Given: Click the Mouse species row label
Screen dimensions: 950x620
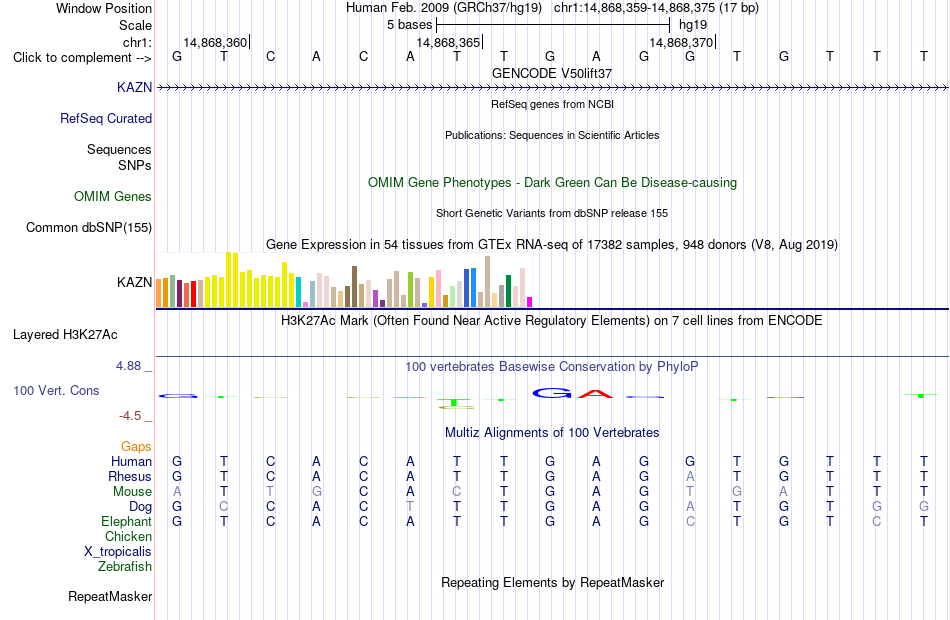Looking at the screenshot, I should [x=132, y=492].
